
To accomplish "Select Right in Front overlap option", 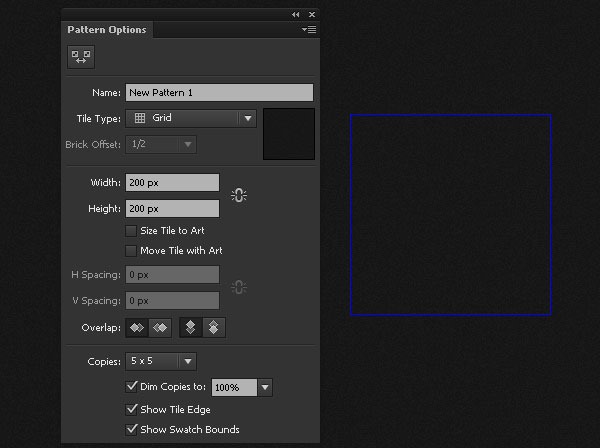I will 160,327.
